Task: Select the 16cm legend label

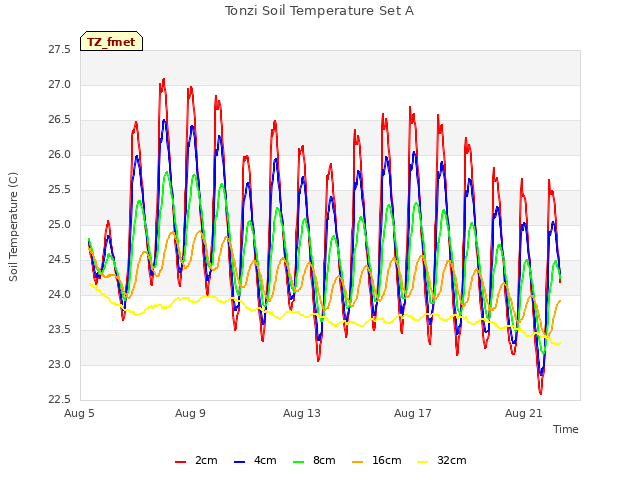Action: 387,460
